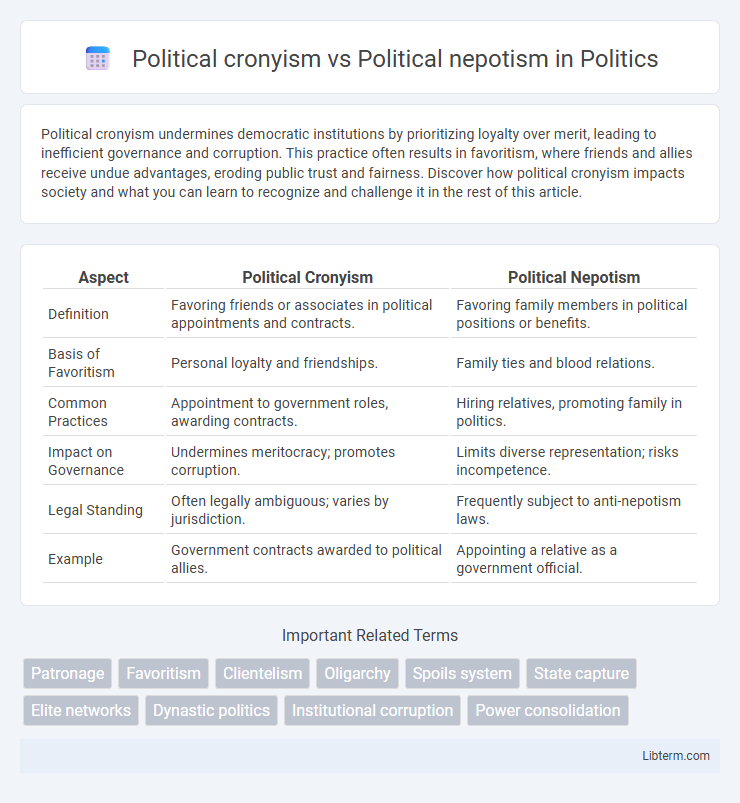This screenshot has height=803, width=740.
Task: Select the Clientelism tag
Action: click(262, 673)
